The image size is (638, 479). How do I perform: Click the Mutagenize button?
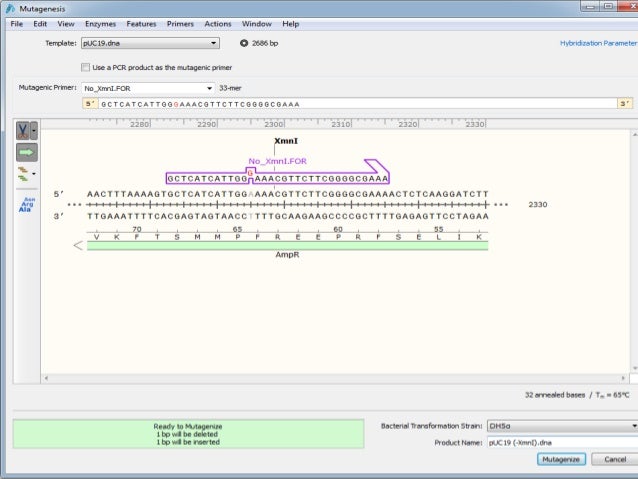(561, 459)
